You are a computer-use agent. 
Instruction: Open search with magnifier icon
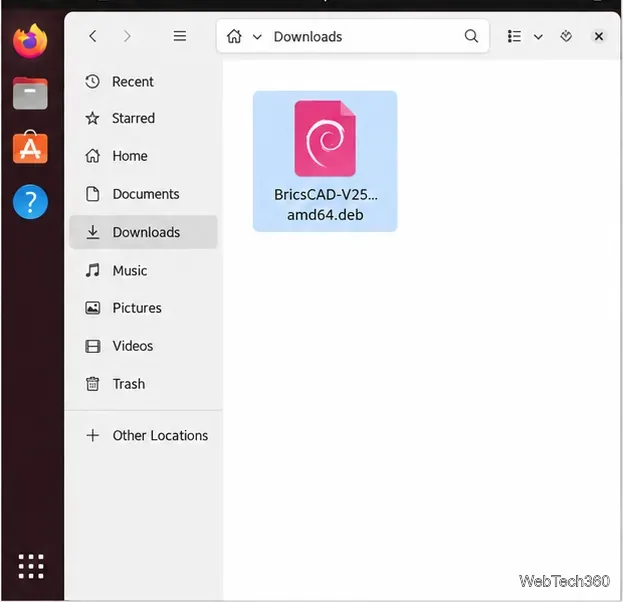tap(471, 36)
